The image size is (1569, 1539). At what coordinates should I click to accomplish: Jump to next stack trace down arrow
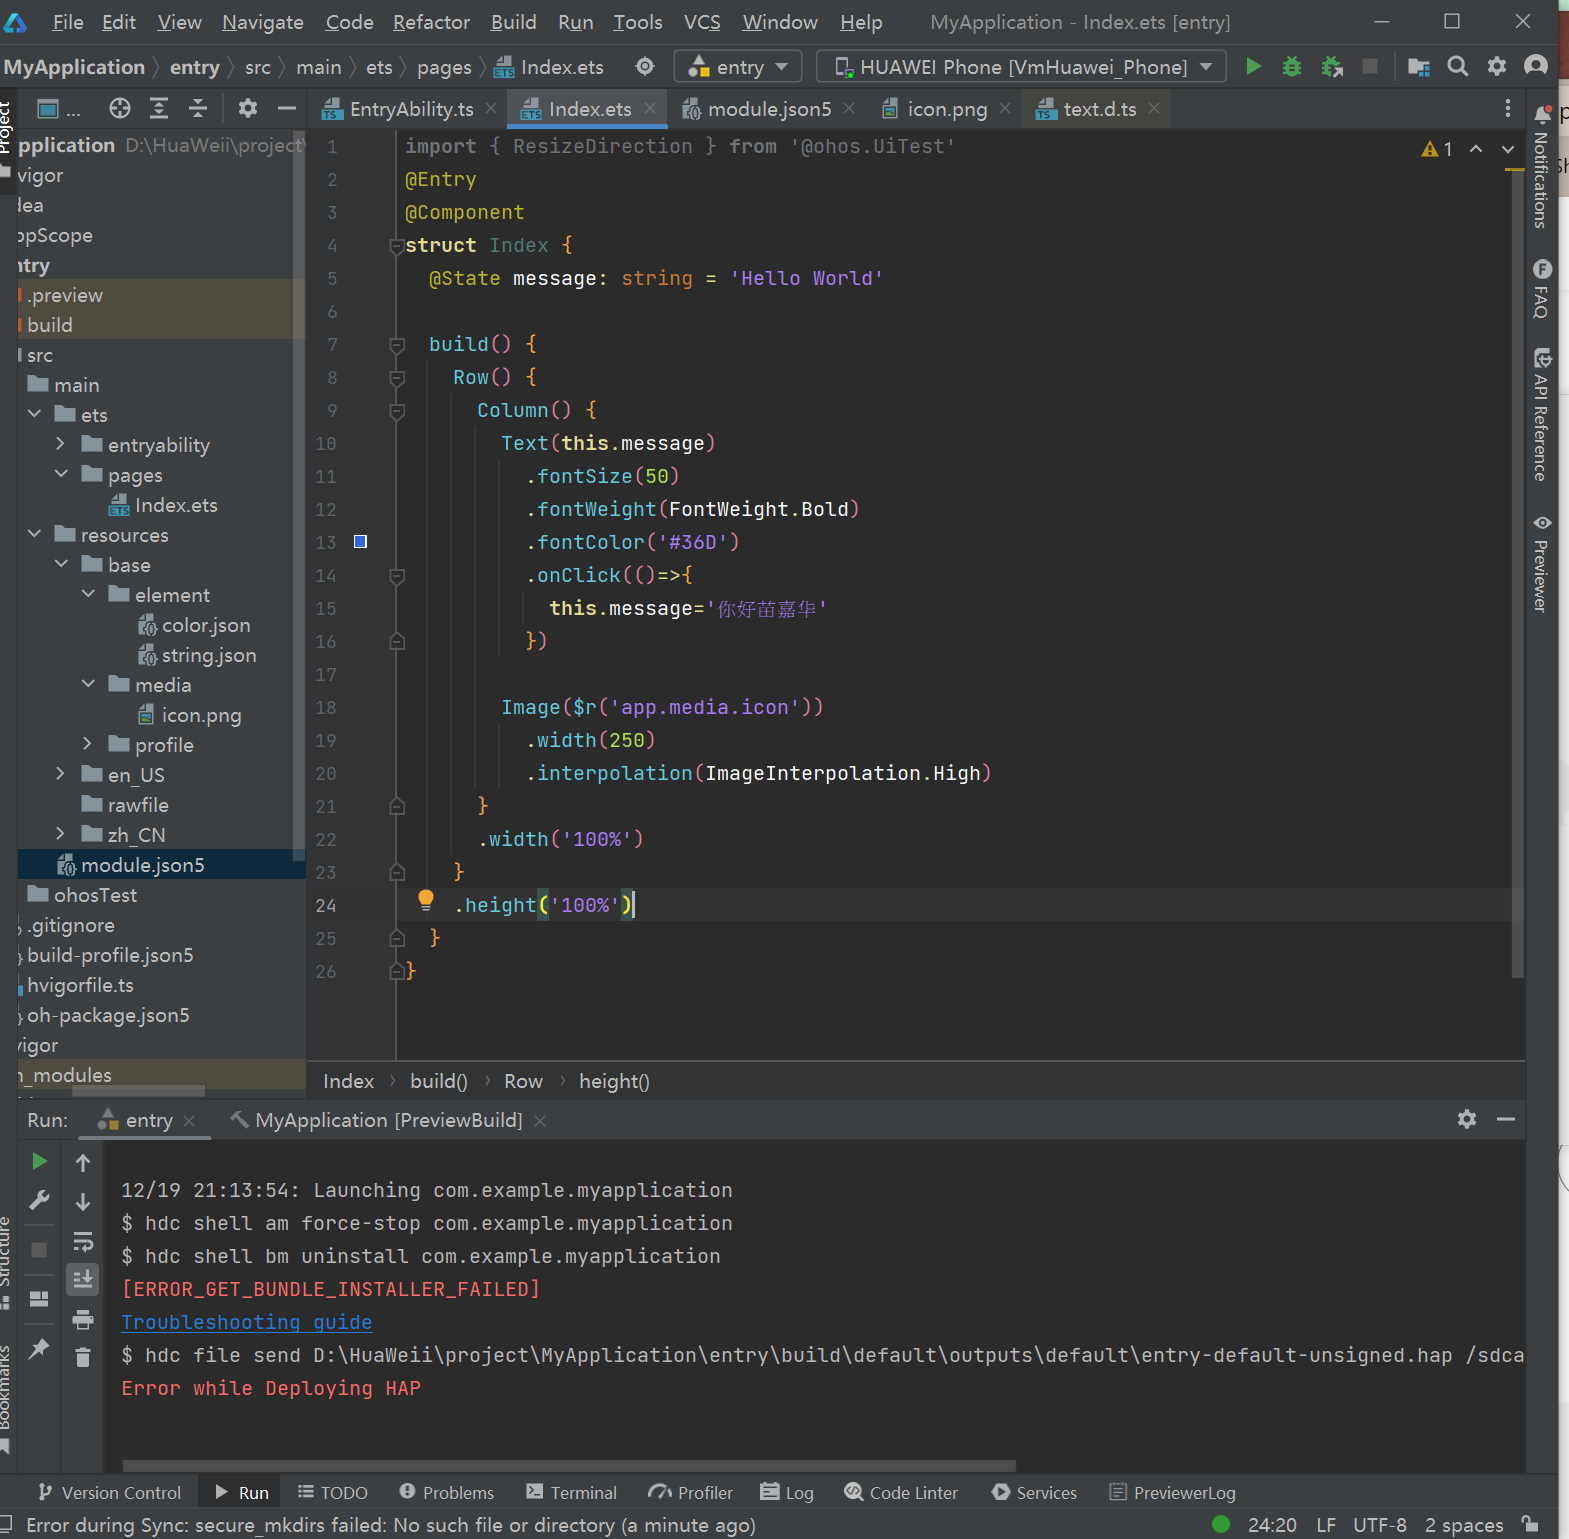tap(83, 1201)
